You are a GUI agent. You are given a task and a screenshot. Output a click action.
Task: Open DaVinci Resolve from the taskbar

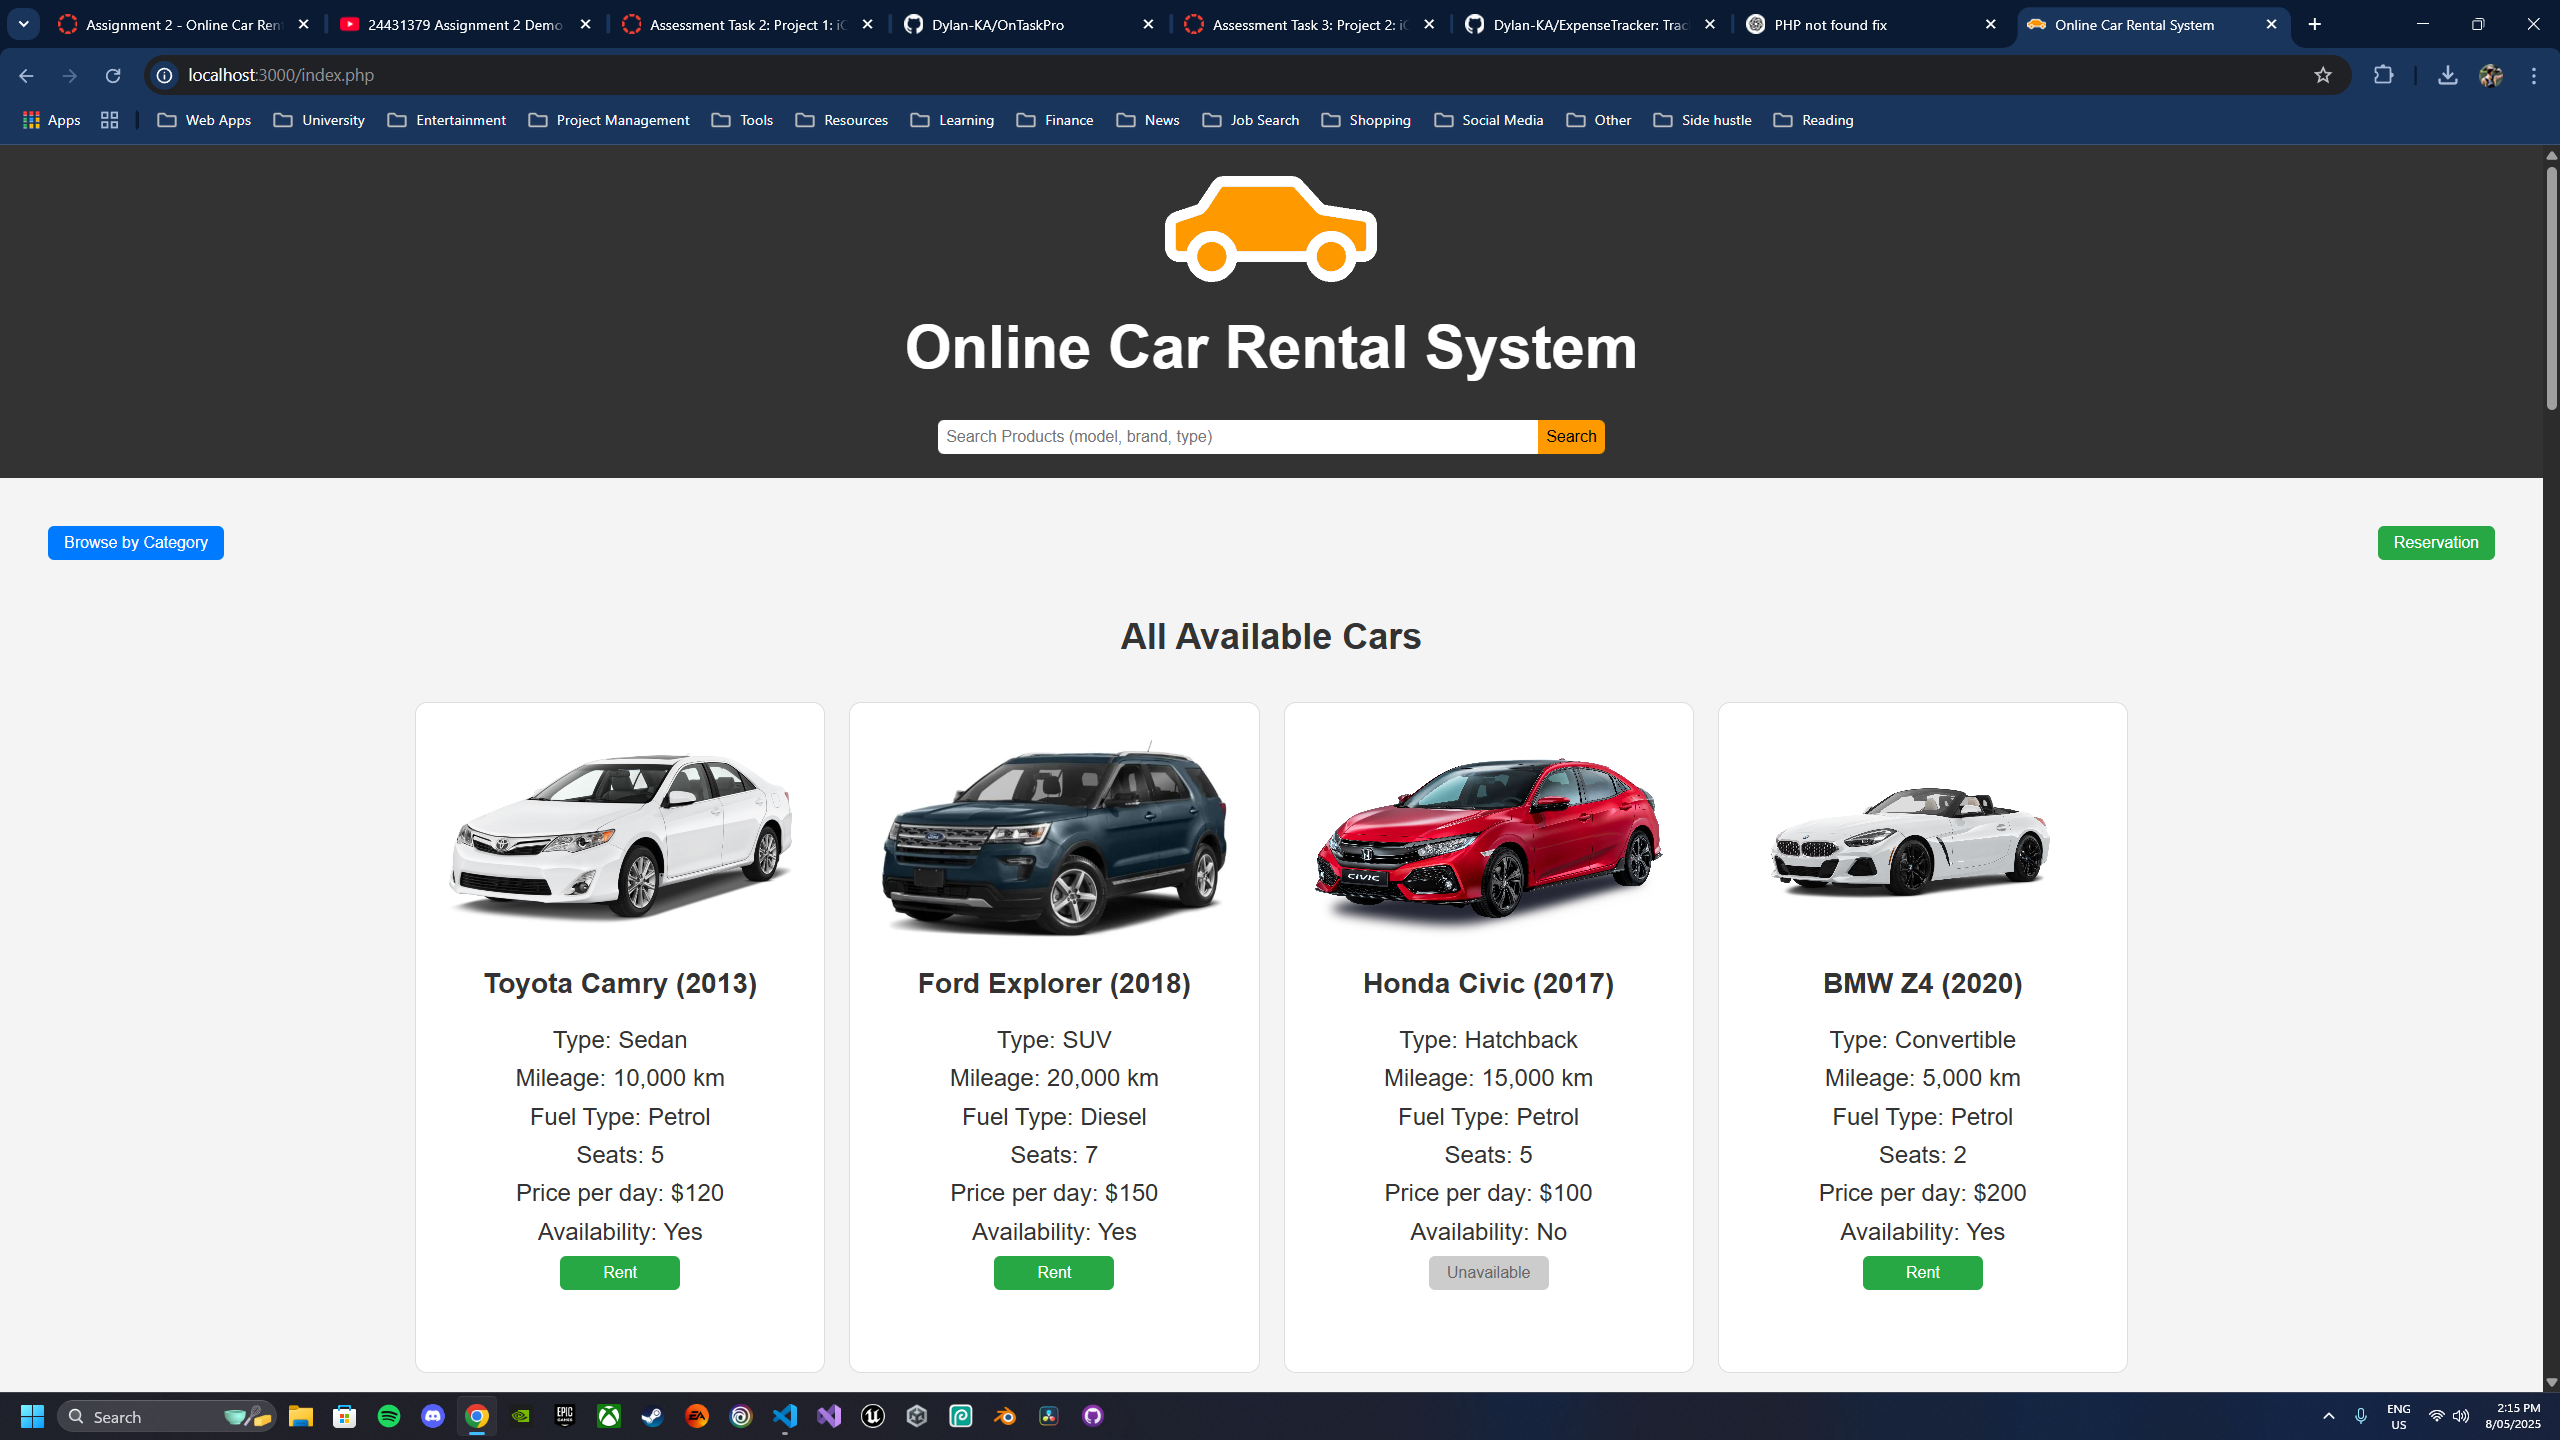pyautogui.click(x=1049, y=1416)
